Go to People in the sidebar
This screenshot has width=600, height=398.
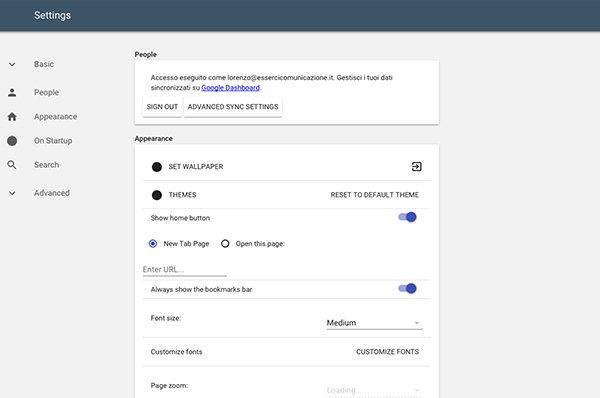click(x=46, y=92)
